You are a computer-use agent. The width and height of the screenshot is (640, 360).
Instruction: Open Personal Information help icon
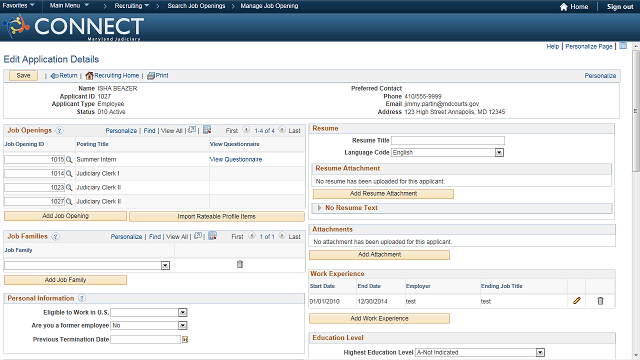(x=82, y=298)
